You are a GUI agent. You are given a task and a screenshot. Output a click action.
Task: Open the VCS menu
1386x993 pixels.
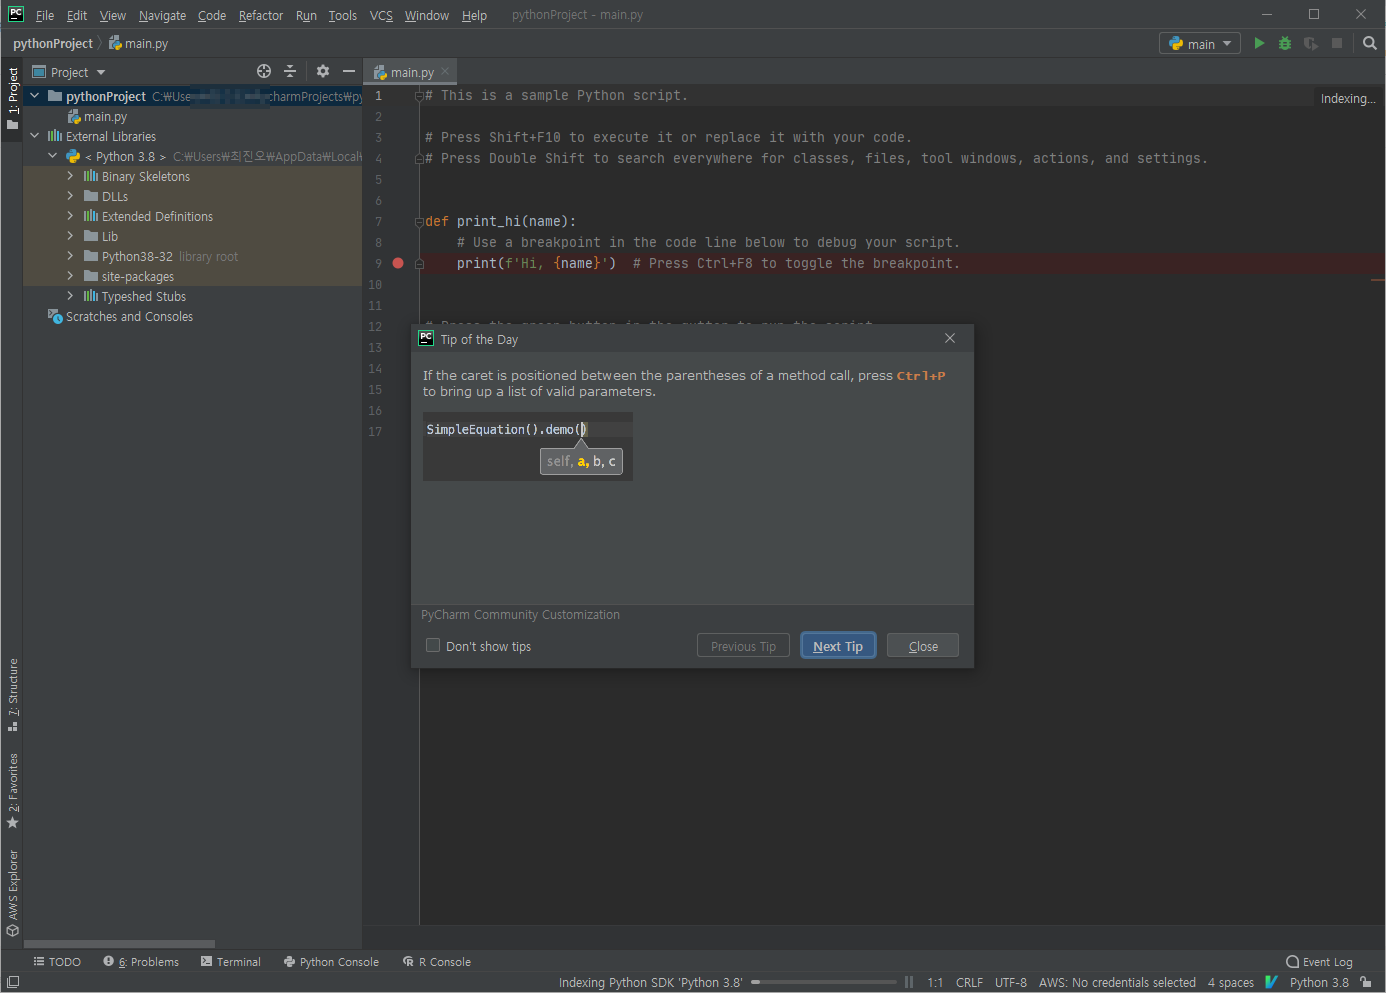tap(381, 15)
